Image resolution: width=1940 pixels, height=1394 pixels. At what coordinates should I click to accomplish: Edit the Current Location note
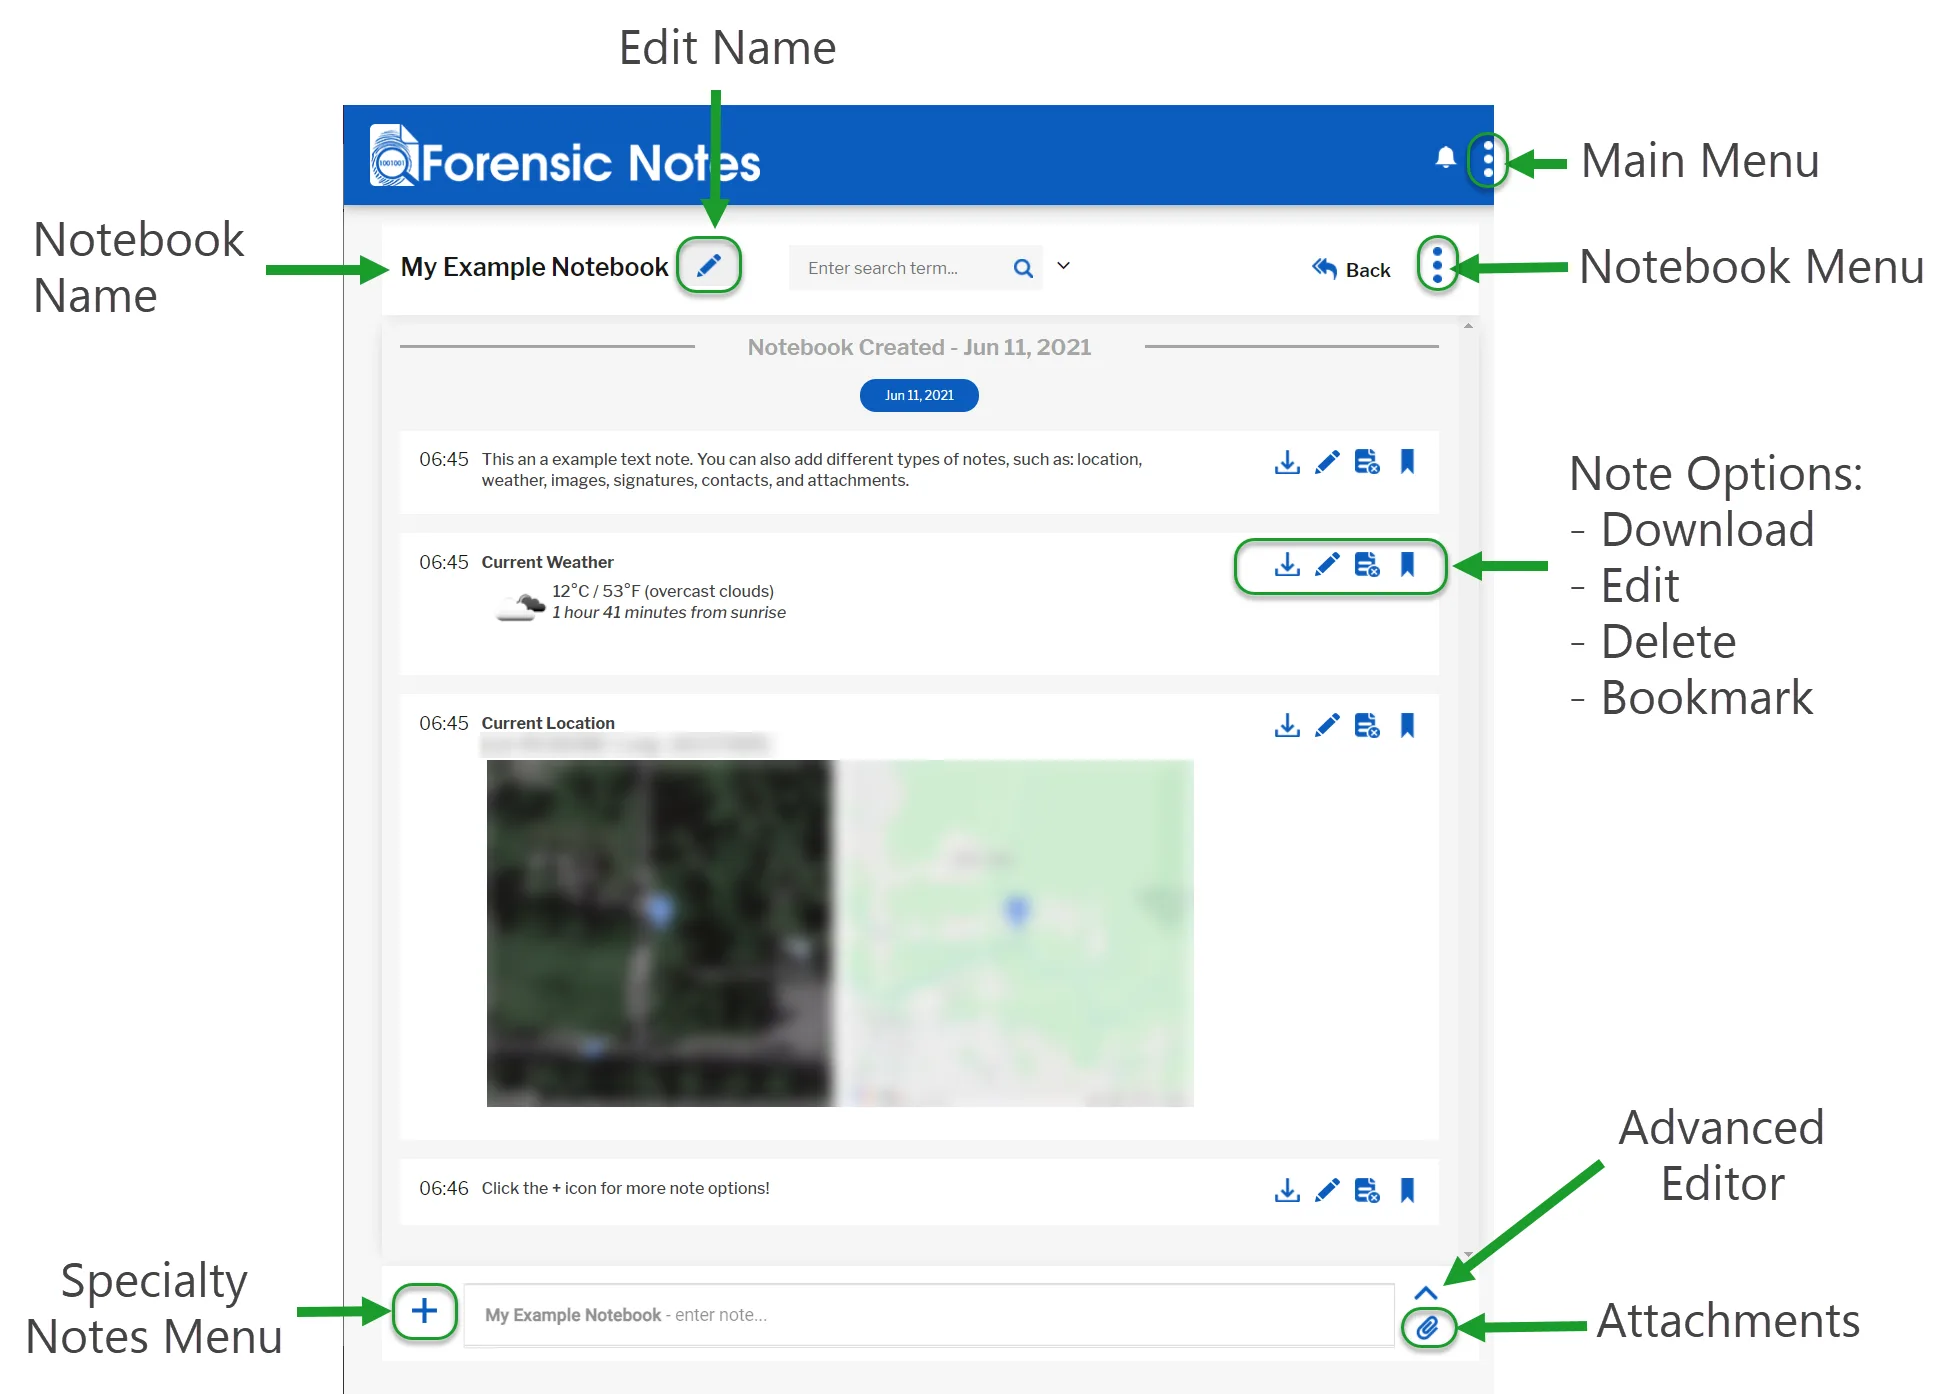[1327, 726]
